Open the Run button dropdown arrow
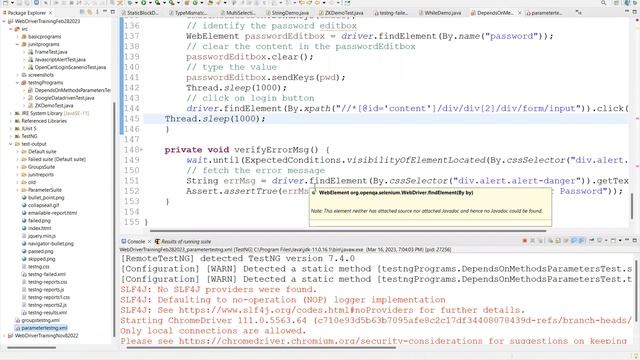Viewport: 640px width, 360px height. tap(150, 3)
